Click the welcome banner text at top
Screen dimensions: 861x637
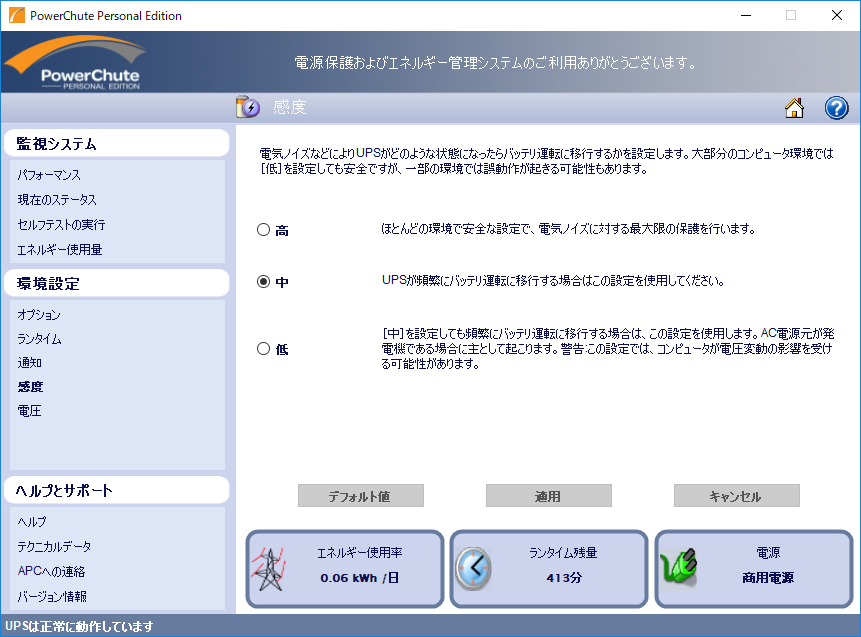(x=495, y=63)
